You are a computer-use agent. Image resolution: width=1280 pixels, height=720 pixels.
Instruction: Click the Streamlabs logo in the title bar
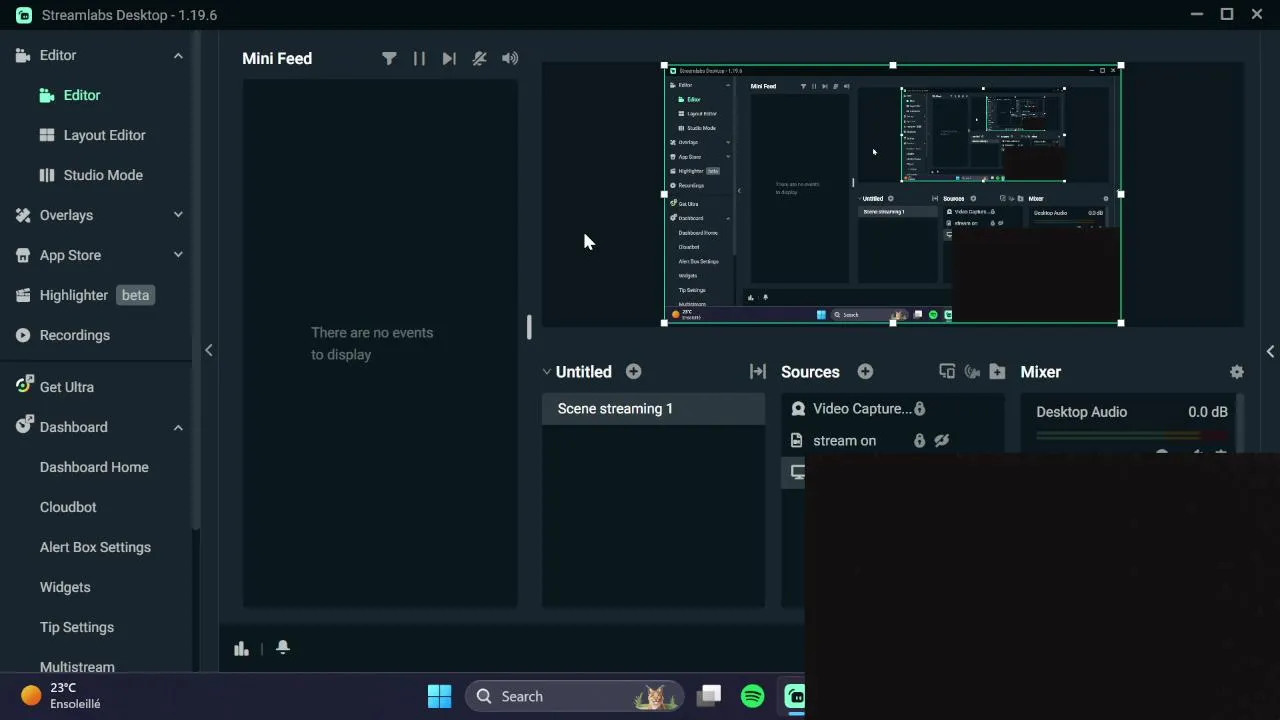point(23,15)
